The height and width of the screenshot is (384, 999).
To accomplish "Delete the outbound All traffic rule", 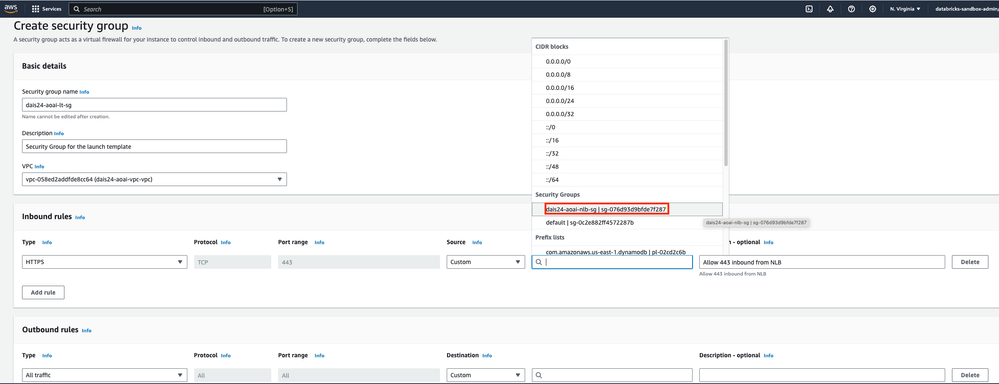I will [x=970, y=375].
